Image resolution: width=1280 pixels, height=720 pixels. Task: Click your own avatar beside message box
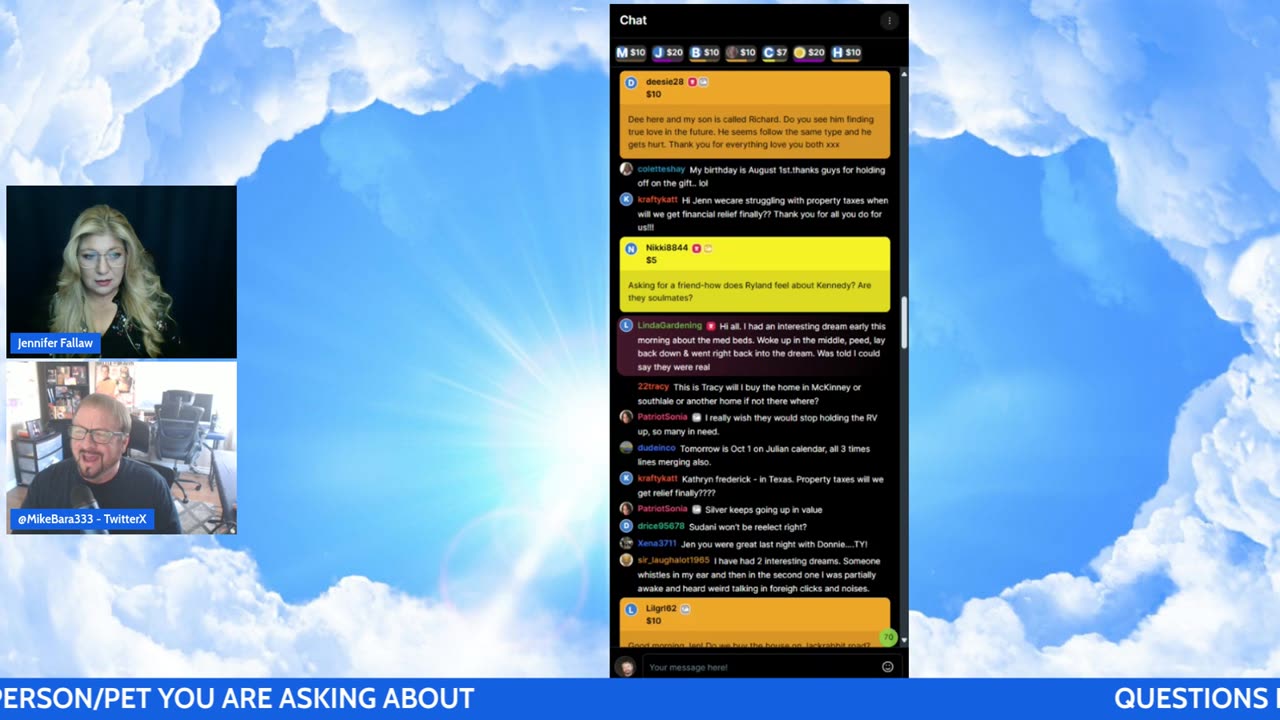625,667
